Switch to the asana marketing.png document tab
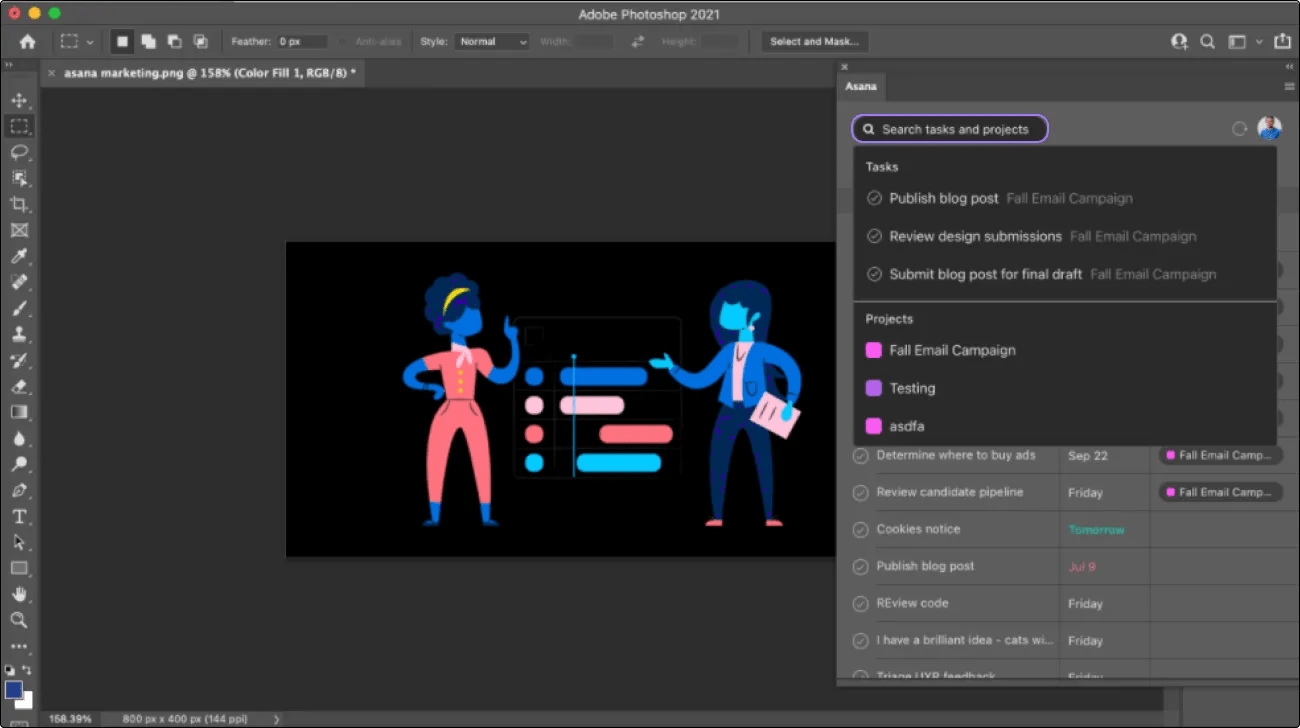This screenshot has width=1300, height=728. [208, 74]
